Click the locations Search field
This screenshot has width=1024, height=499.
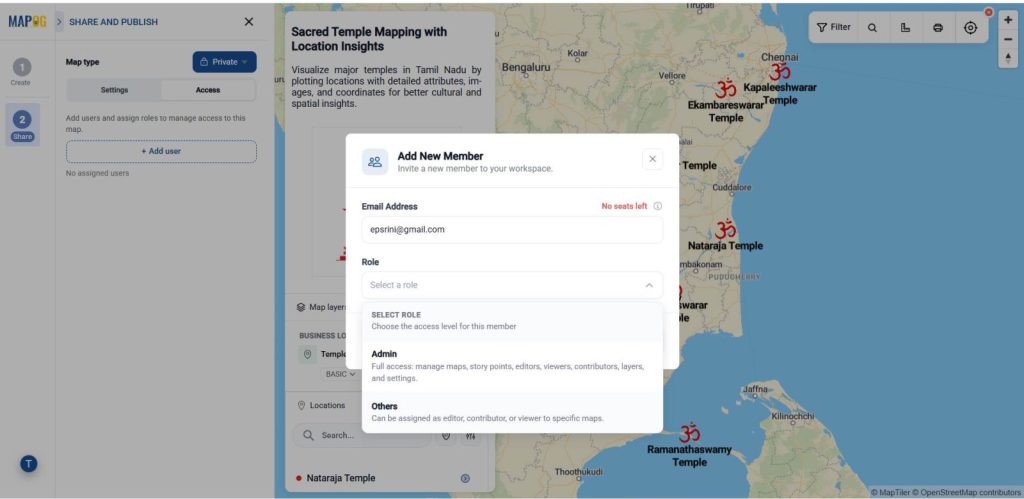pos(361,436)
